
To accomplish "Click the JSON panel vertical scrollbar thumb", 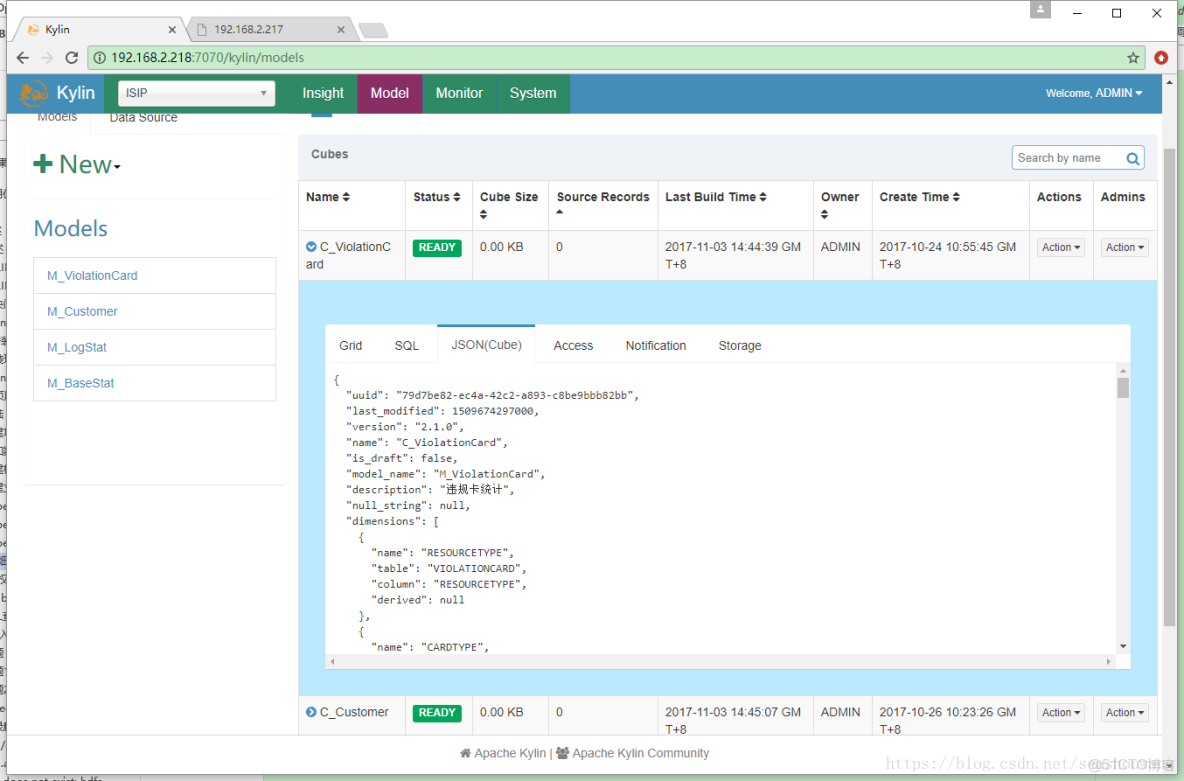I will pyautogui.click(x=1123, y=387).
